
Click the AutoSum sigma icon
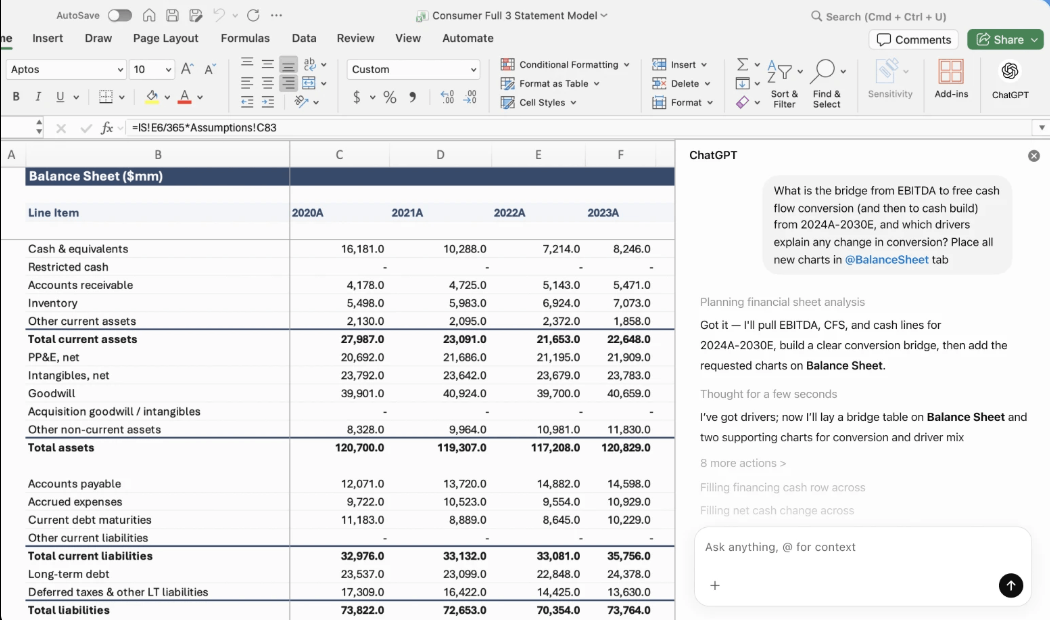(x=742, y=65)
